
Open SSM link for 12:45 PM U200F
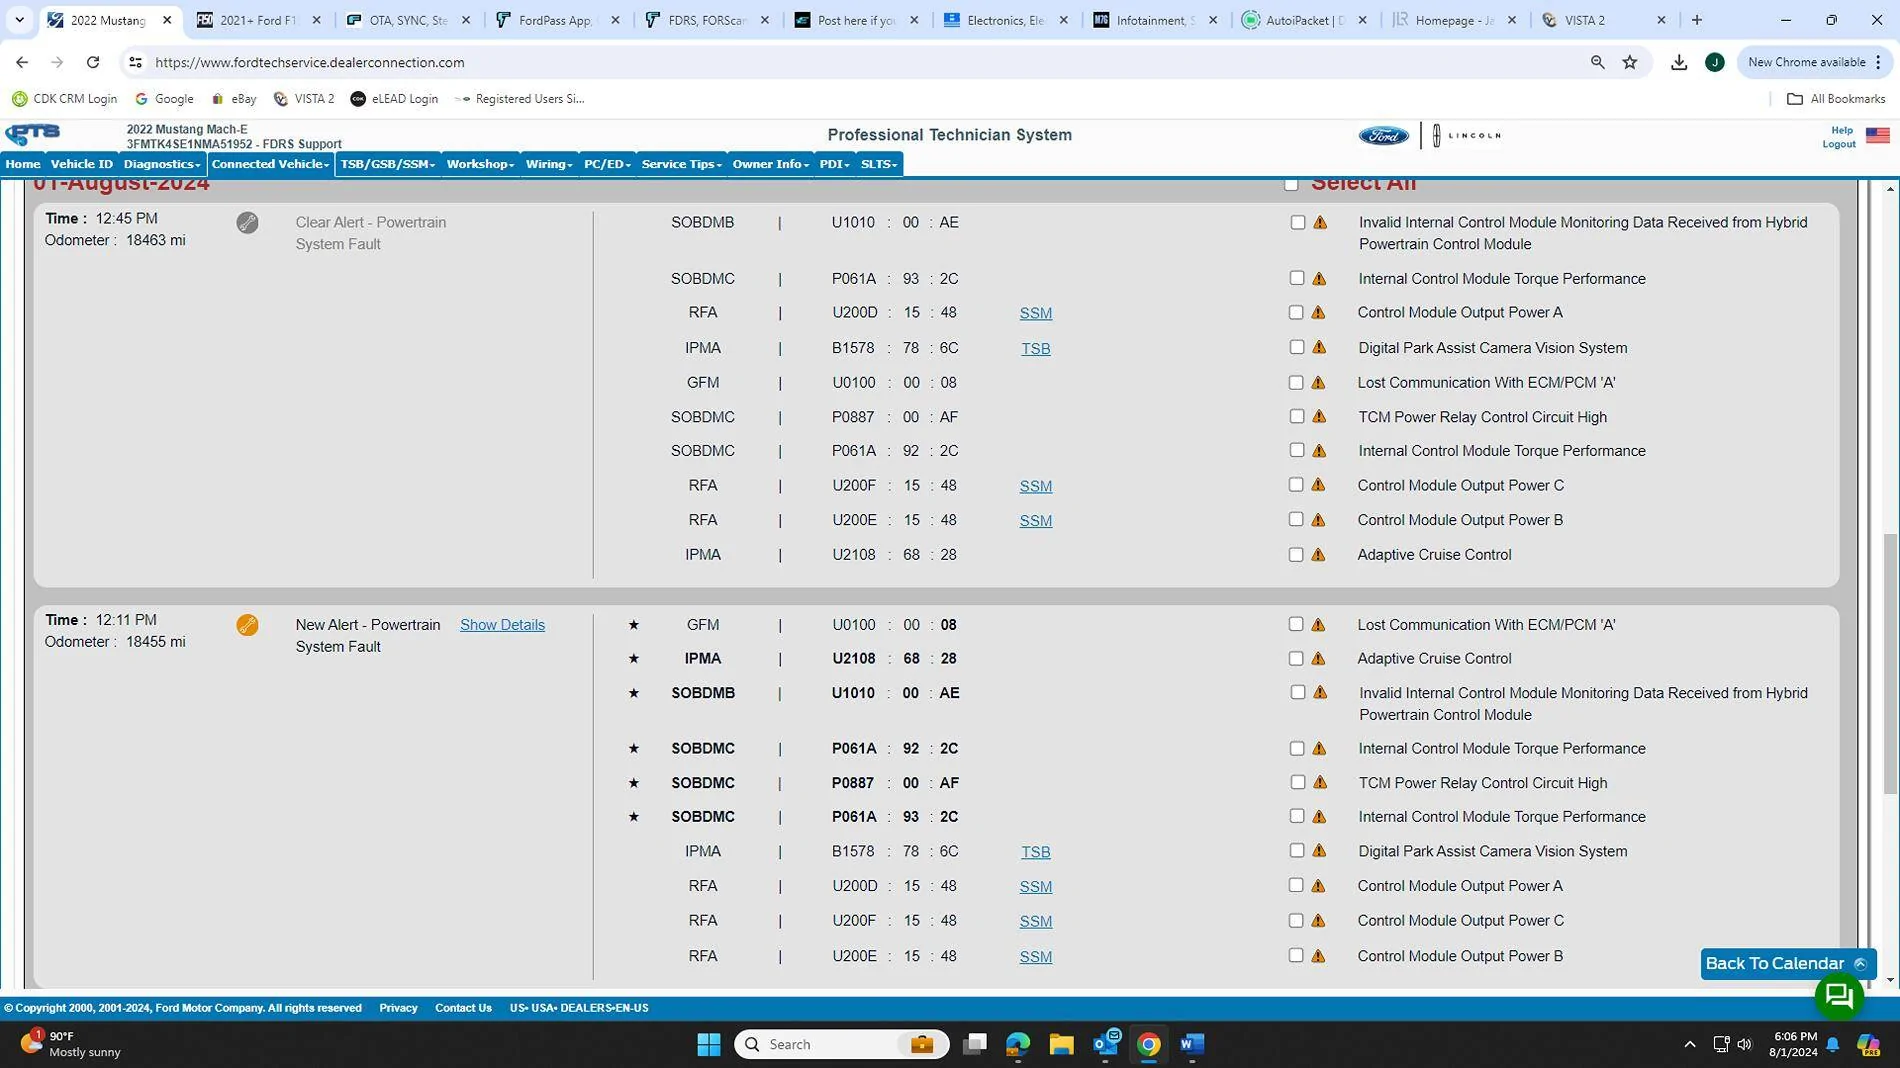(x=1035, y=486)
